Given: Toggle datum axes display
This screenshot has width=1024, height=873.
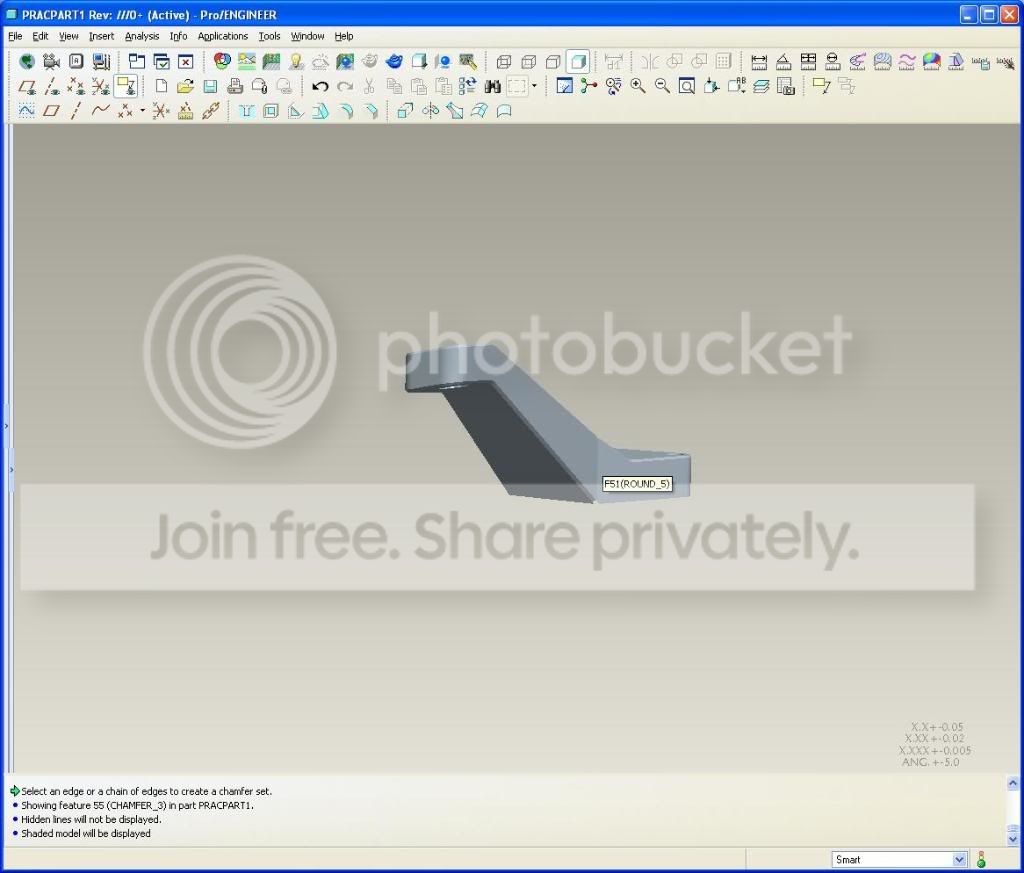Looking at the screenshot, I should point(52,86).
